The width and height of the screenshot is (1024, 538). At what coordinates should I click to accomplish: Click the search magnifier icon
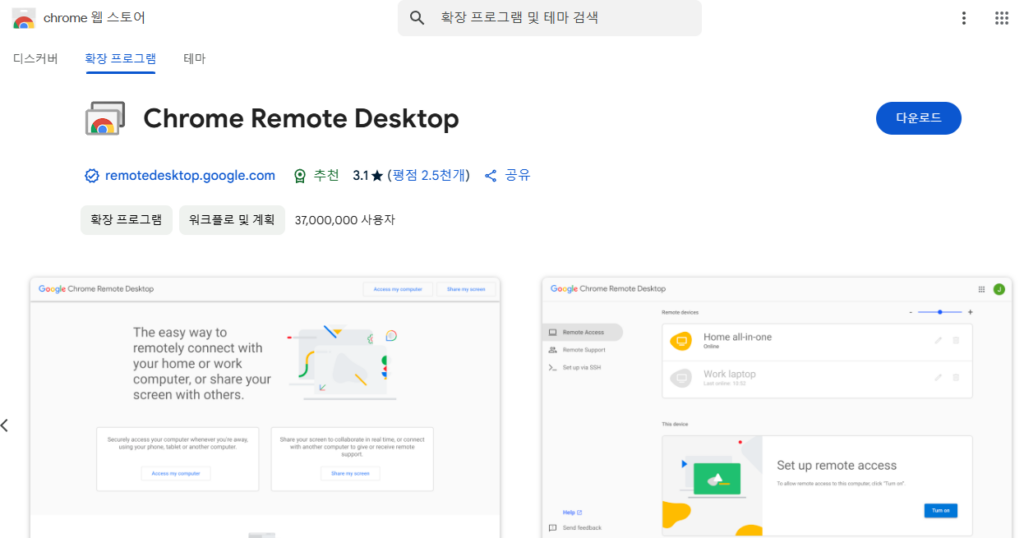(x=418, y=18)
